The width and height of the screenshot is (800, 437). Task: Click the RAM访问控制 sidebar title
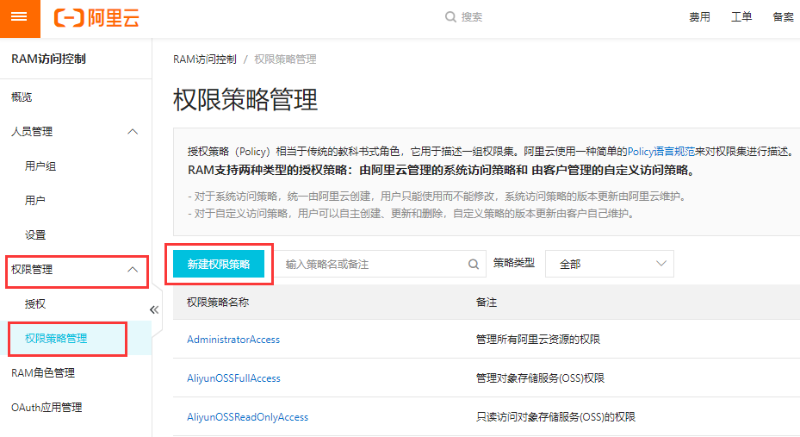coord(48,59)
